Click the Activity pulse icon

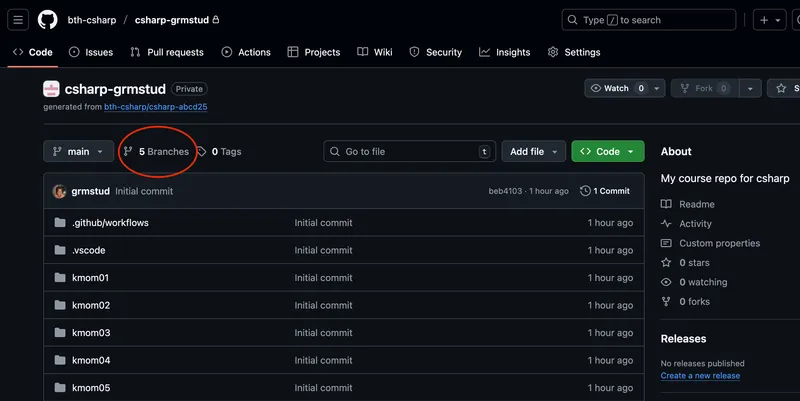(x=666, y=224)
